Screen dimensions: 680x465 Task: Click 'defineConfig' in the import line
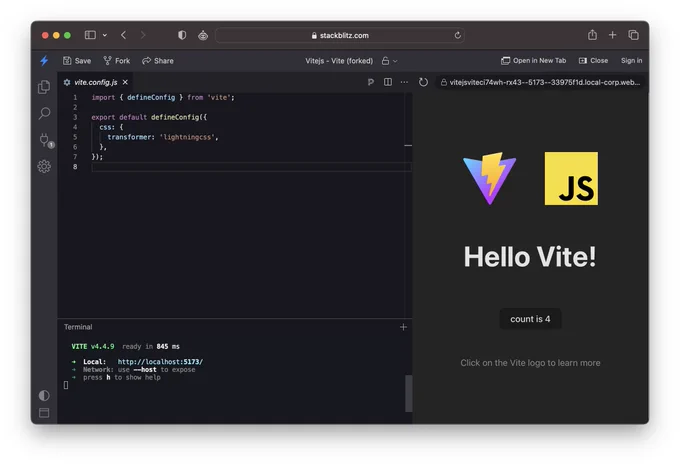pyautogui.click(x=151, y=98)
